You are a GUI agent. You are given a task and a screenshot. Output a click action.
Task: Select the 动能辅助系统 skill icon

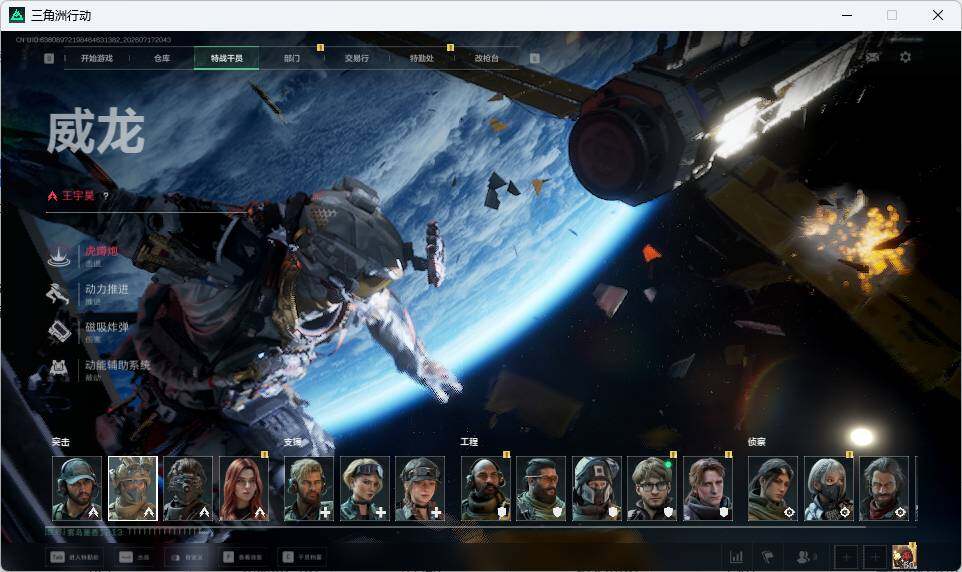pos(59,369)
